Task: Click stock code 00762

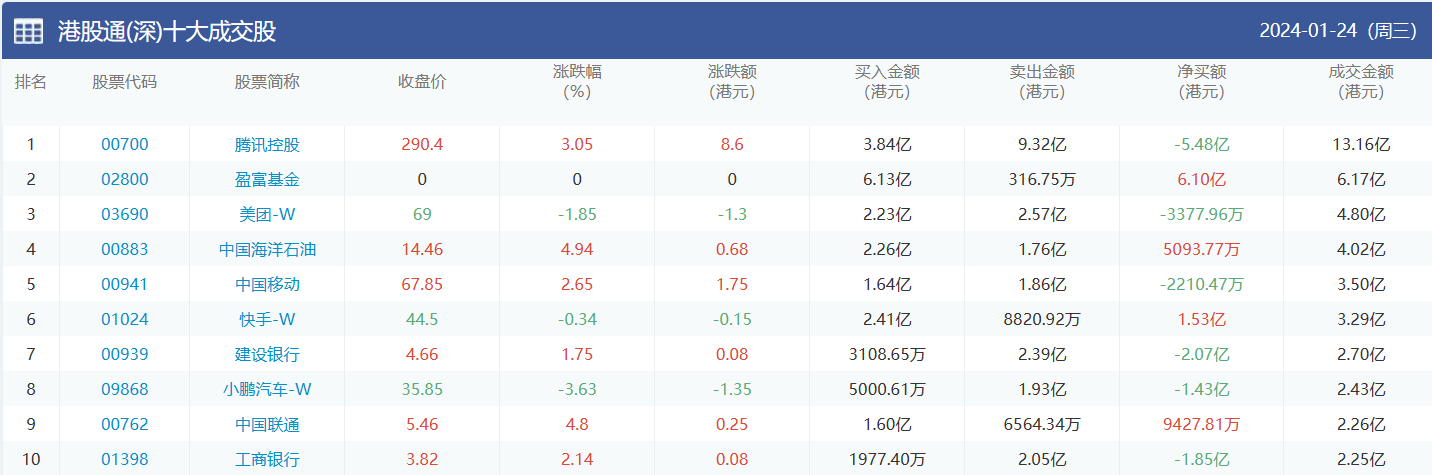Action: pos(124,425)
